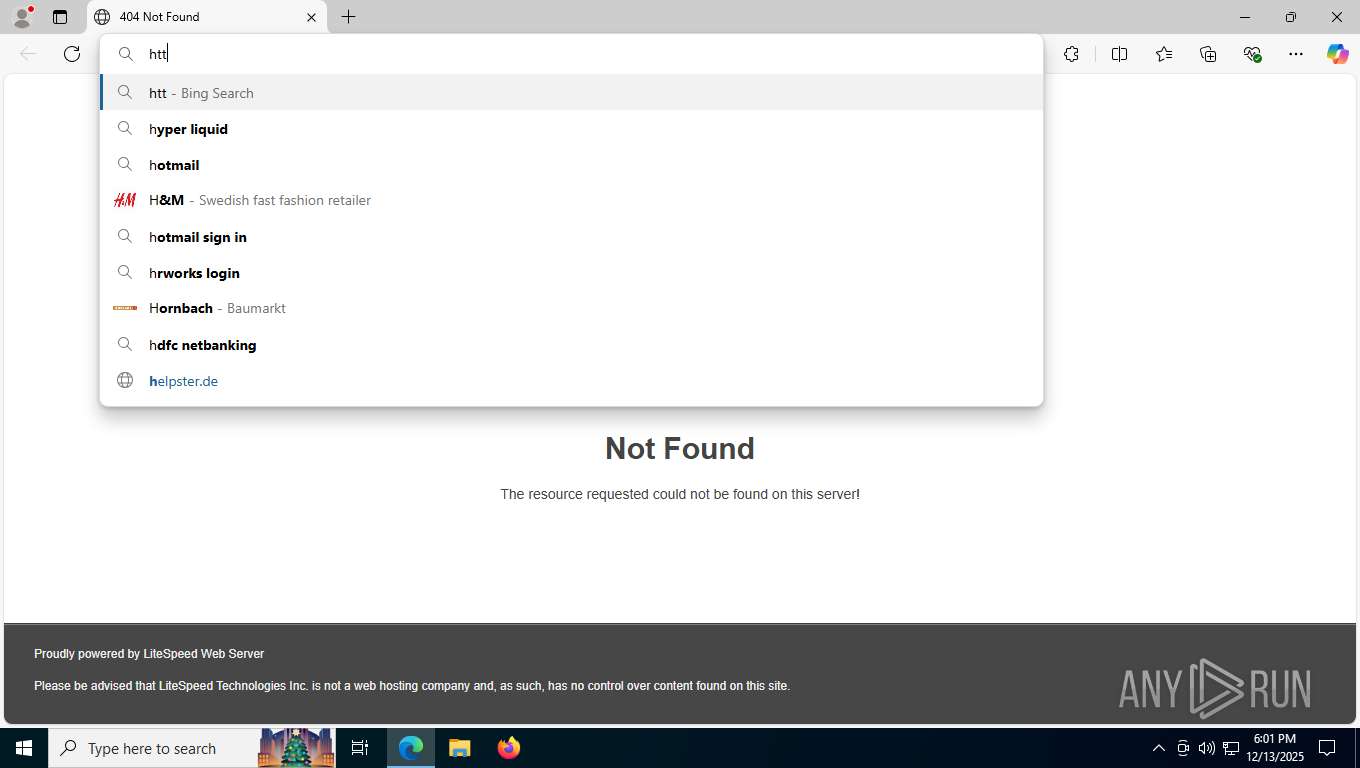The width and height of the screenshot is (1360, 768).
Task: Select 'hotmail sign in' suggestion
Action: pos(571,237)
